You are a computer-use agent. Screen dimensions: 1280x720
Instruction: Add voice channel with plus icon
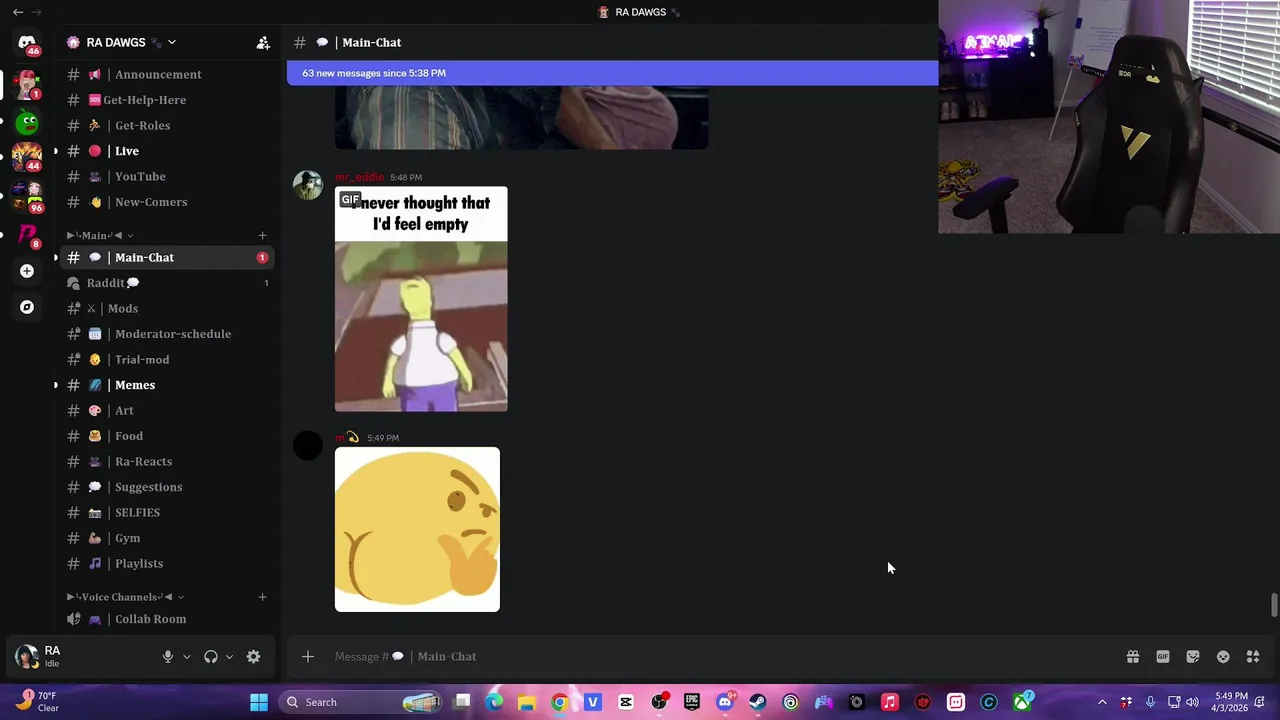(x=262, y=597)
